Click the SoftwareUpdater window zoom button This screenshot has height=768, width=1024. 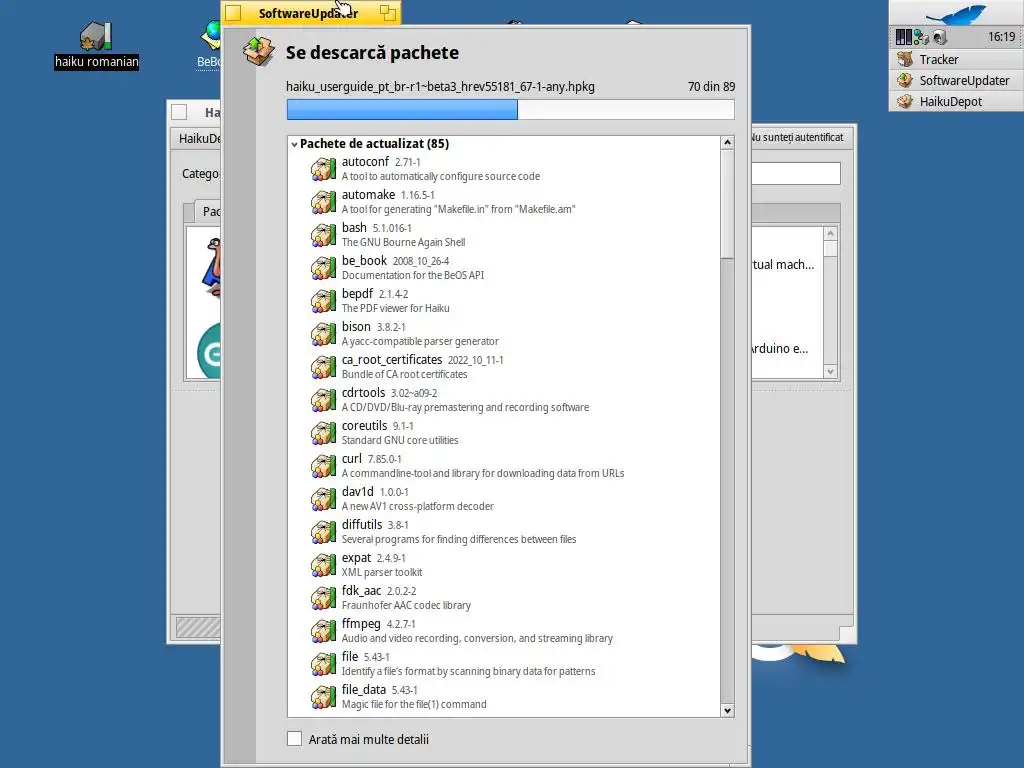[388, 13]
